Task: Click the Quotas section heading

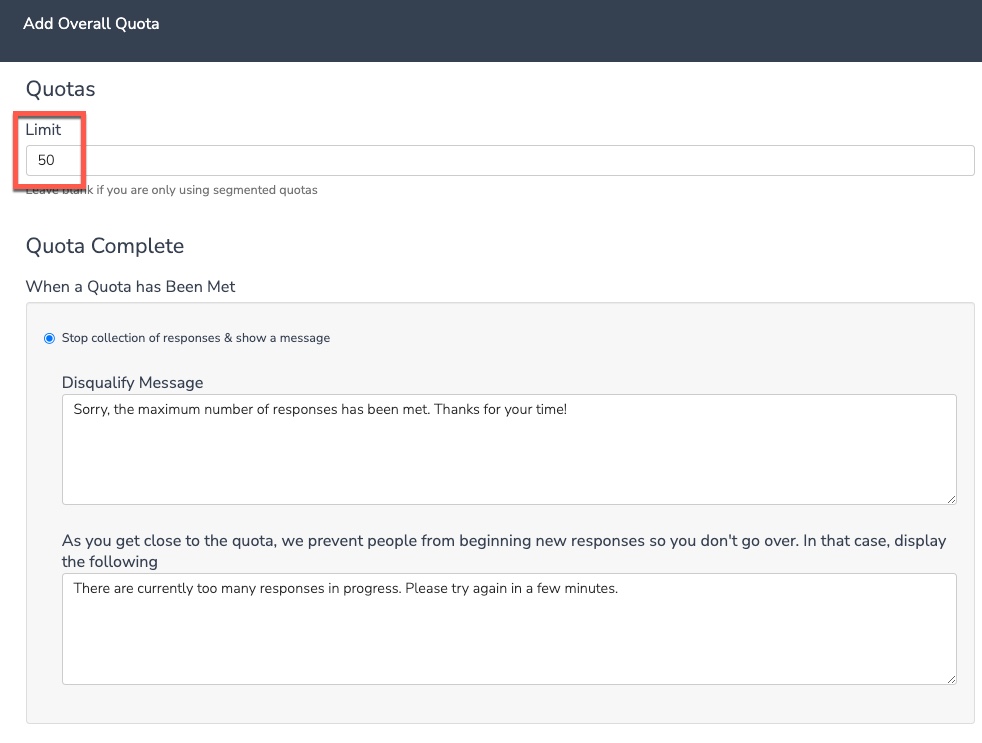Action: pyautogui.click(x=60, y=89)
